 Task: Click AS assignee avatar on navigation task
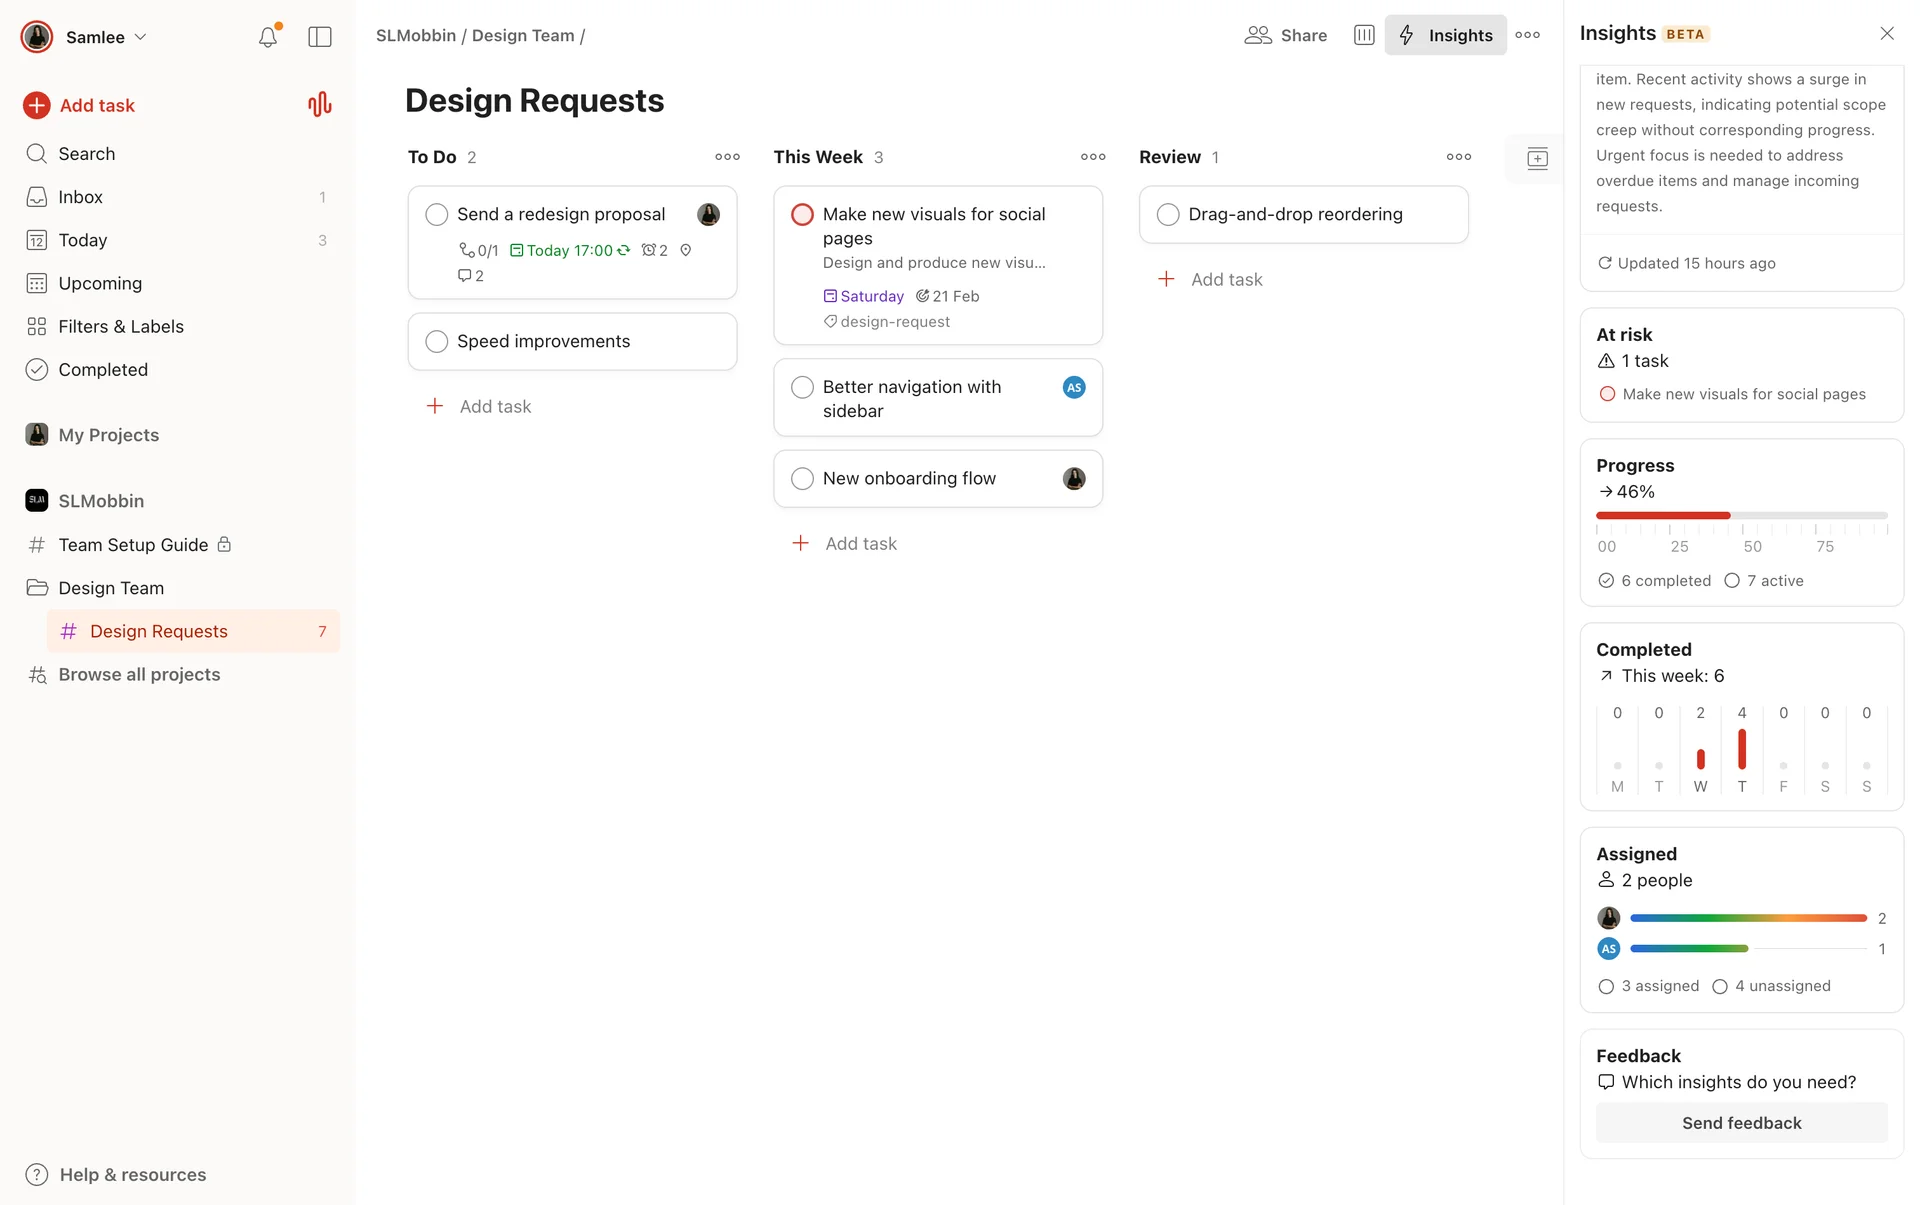(x=1074, y=387)
